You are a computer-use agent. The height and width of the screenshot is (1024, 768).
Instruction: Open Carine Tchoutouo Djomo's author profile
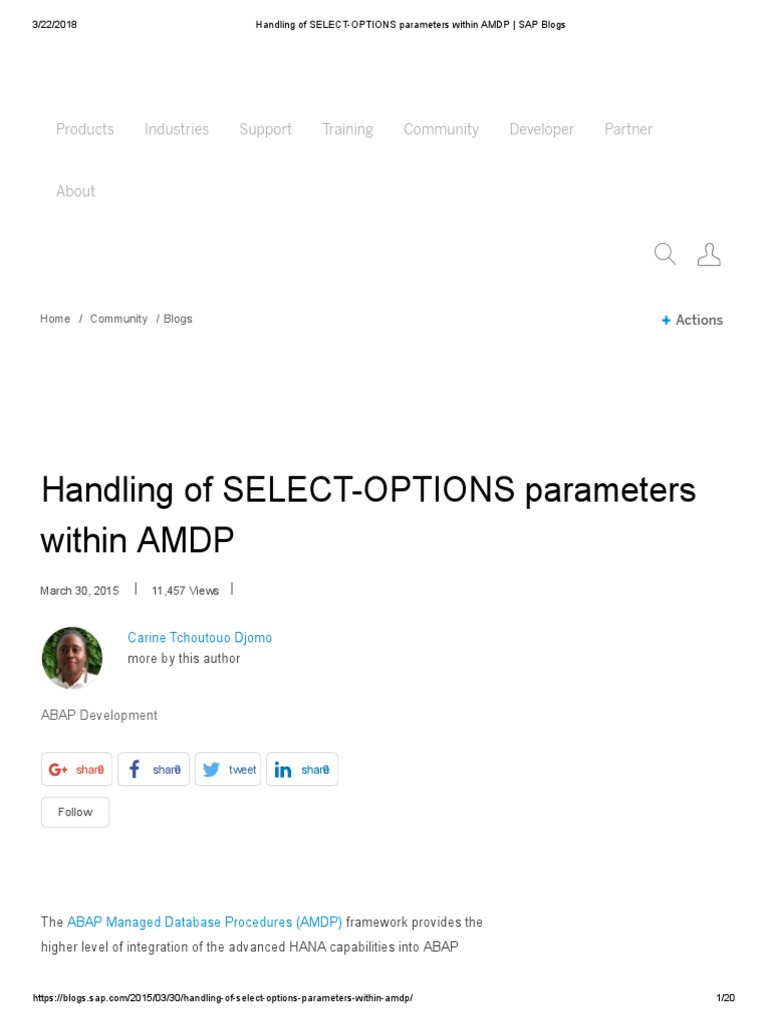click(x=200, y=638)
